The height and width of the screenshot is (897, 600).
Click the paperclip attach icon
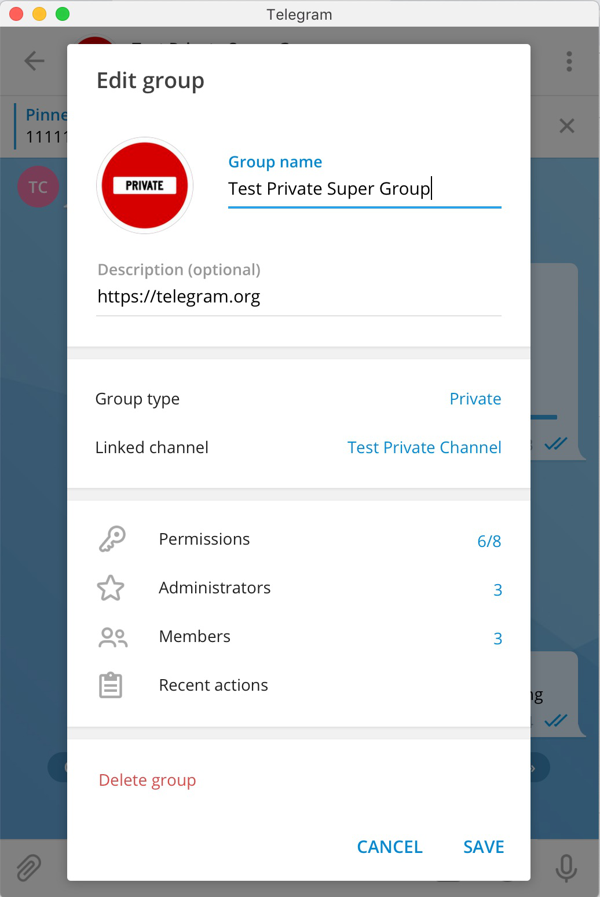click(29, 868)
